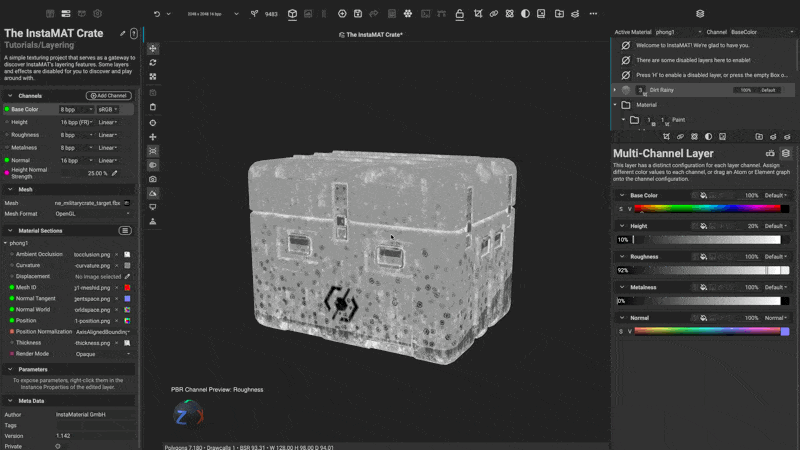The image size is (800, 450).
Task: Click the plant sprout icon beside 9483
Action: (x=254, y=14)
